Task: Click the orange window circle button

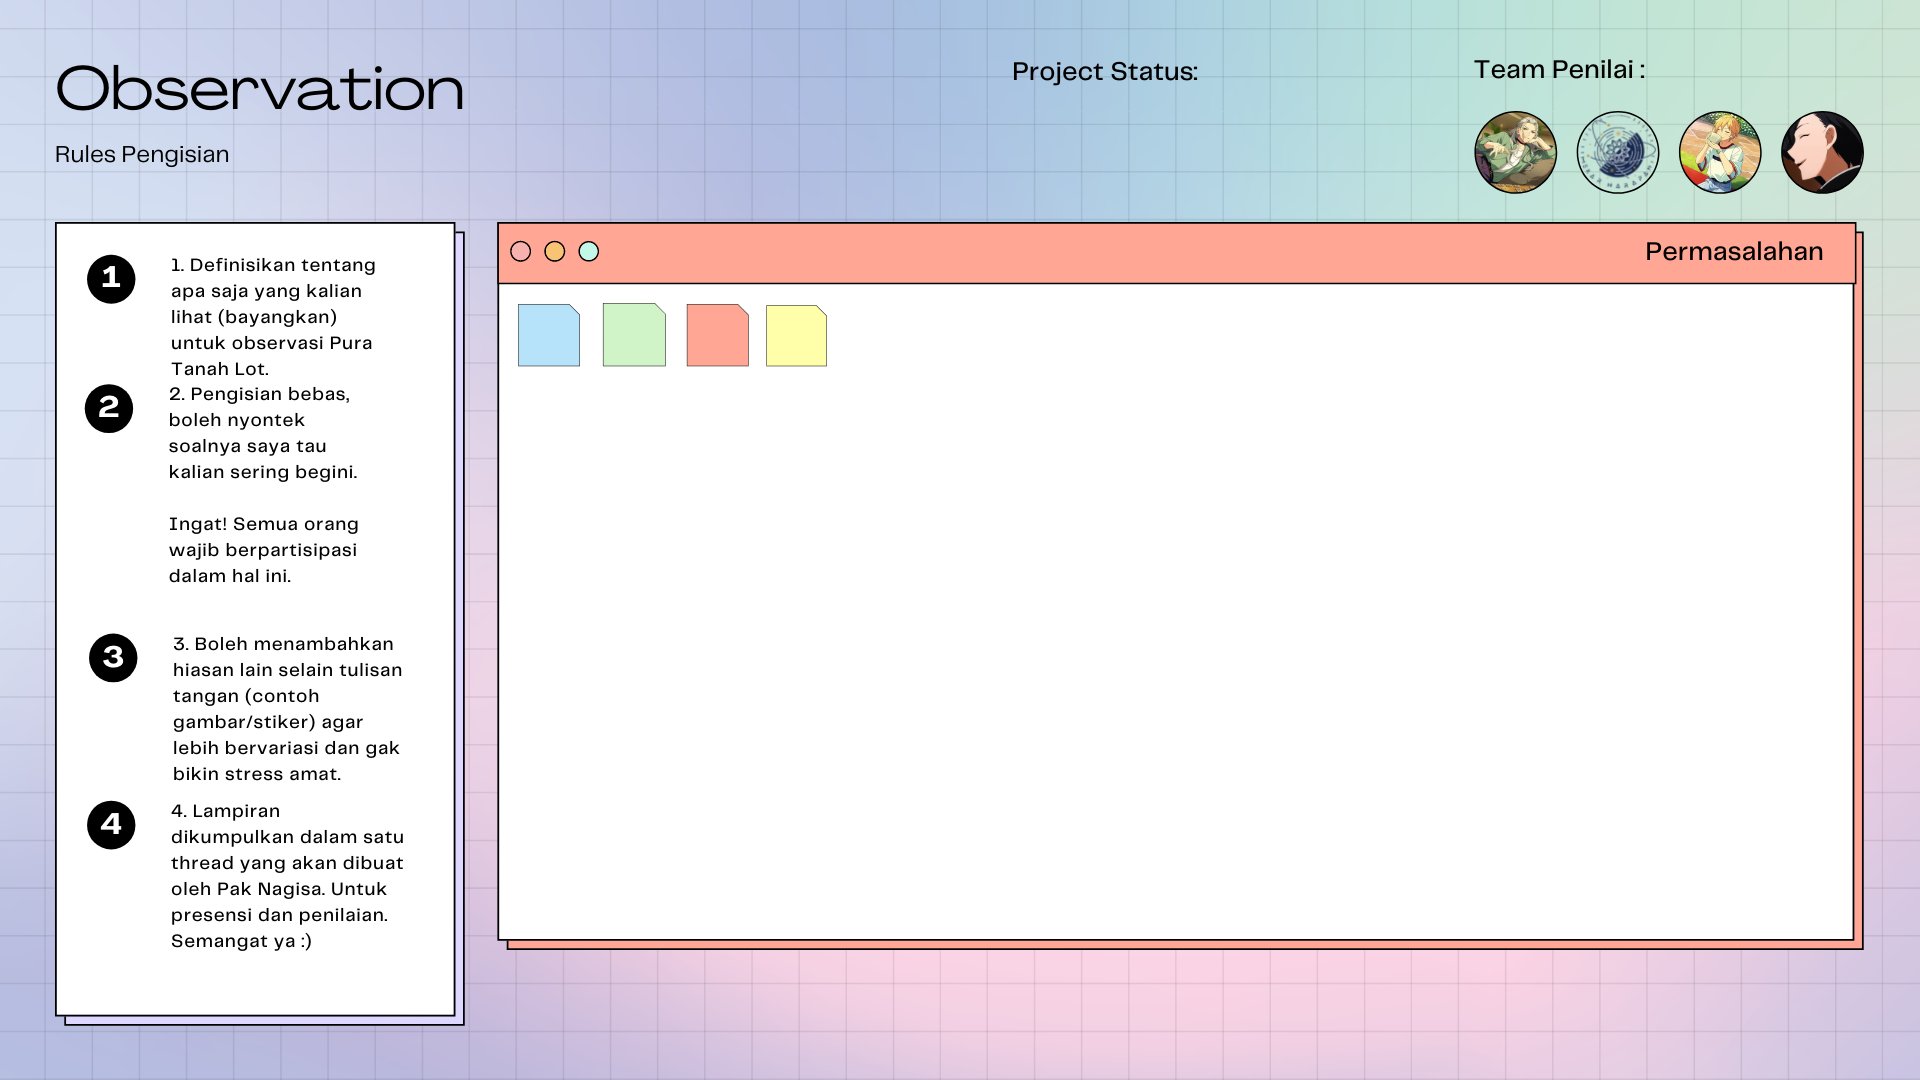Action: click(555, 252)
